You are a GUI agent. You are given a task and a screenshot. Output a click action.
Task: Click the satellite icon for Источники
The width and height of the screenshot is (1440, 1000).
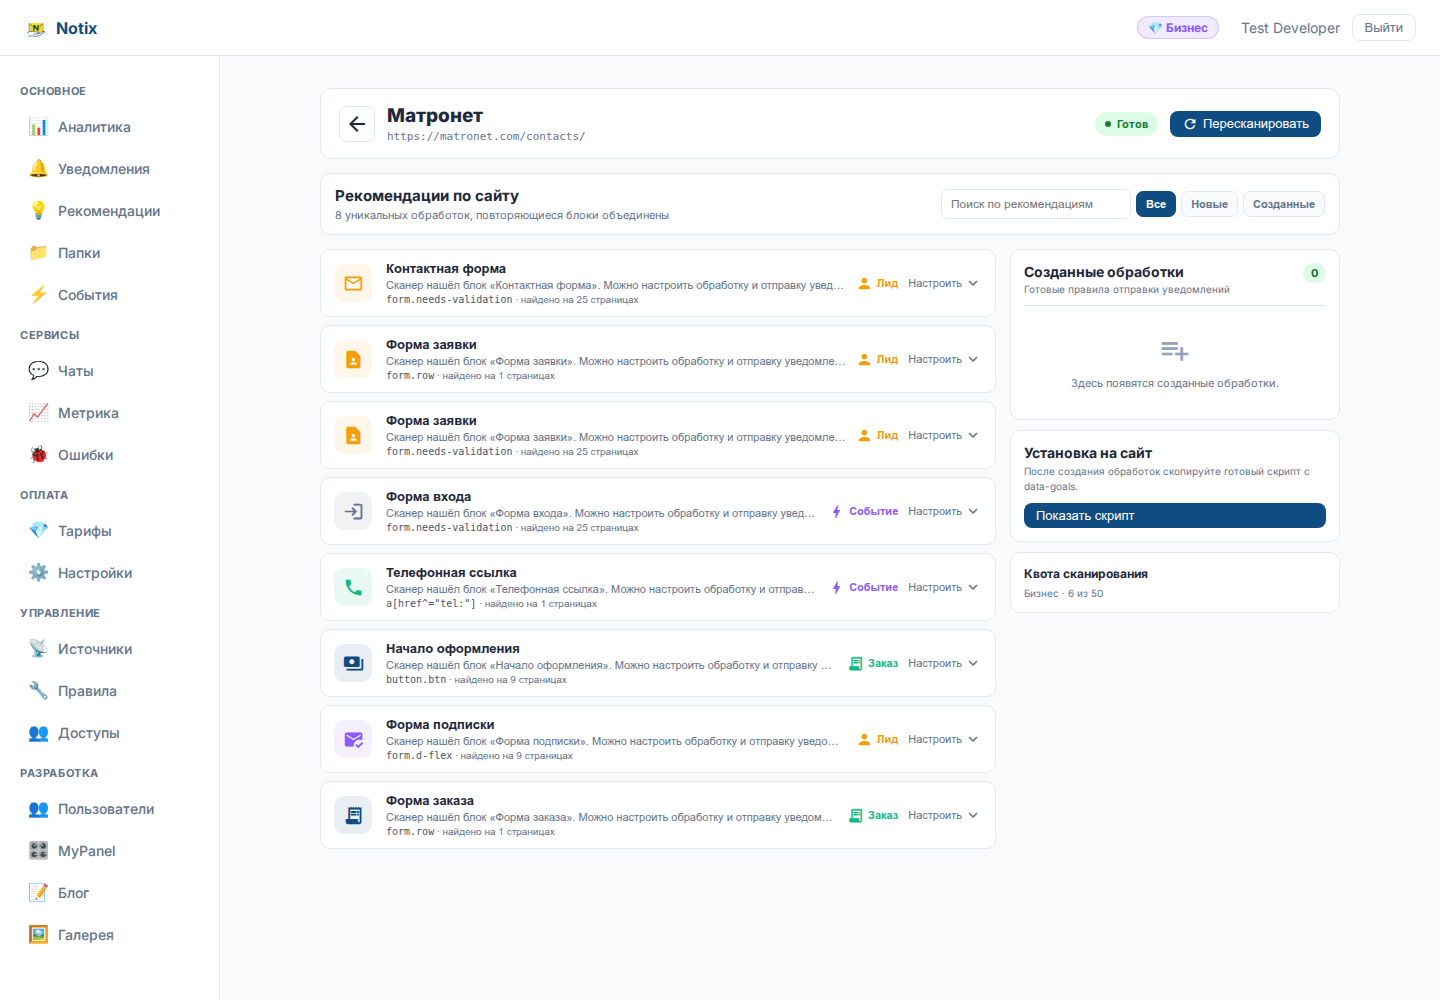(38, 649)
